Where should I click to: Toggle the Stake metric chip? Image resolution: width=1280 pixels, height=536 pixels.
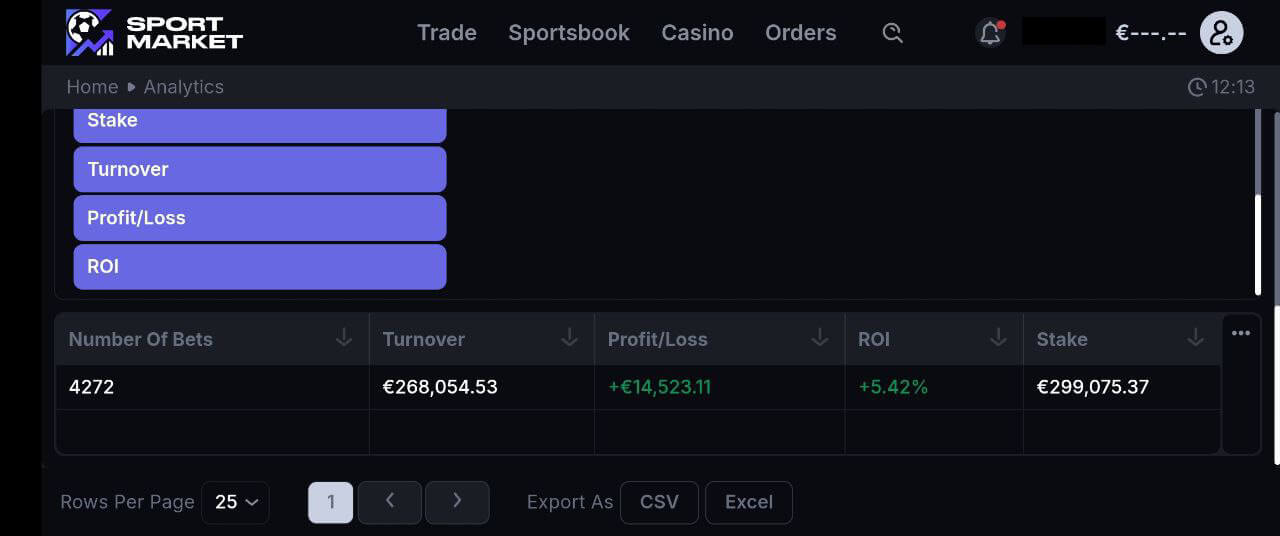(x=259, y=123)
